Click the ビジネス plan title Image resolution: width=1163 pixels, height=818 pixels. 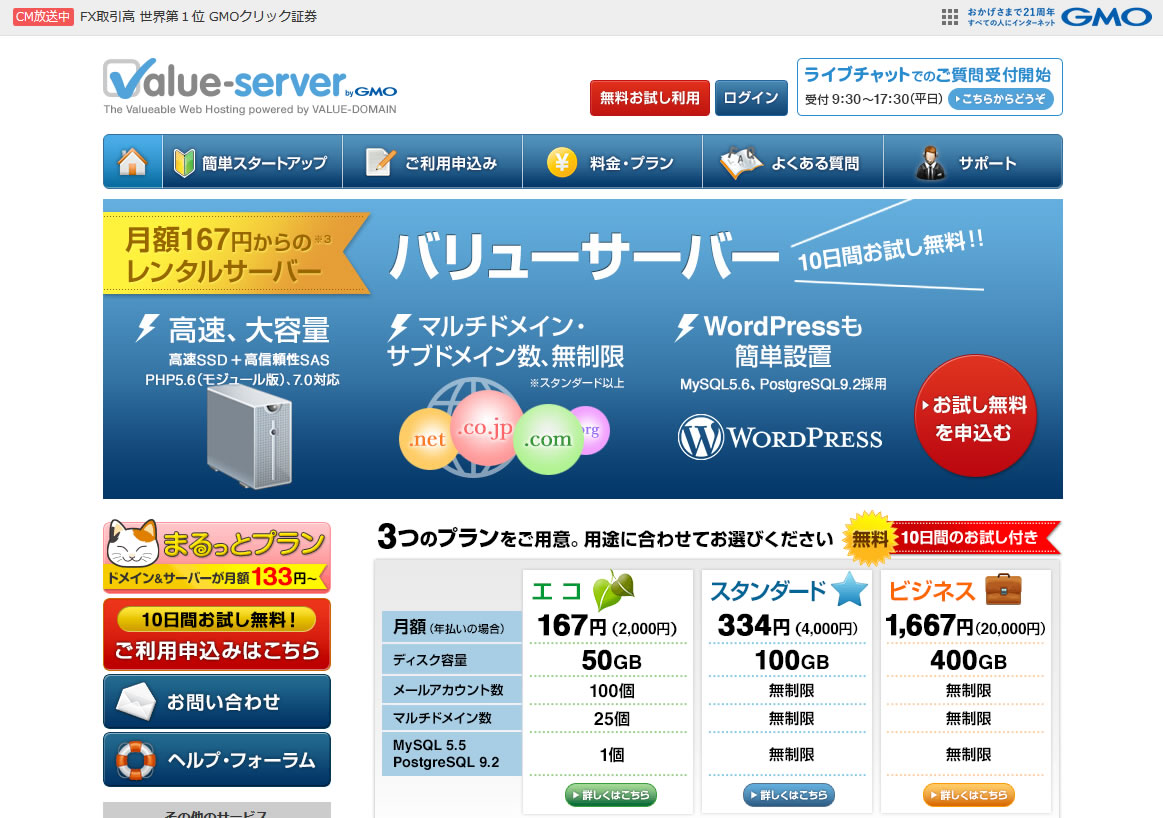(x=932, y=591)
